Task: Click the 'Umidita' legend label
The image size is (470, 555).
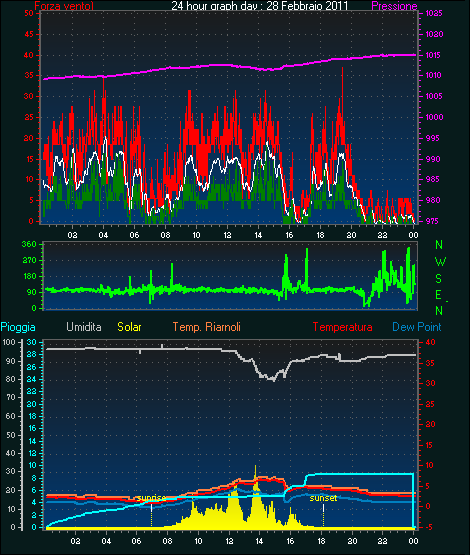Action: coord(84,326)
